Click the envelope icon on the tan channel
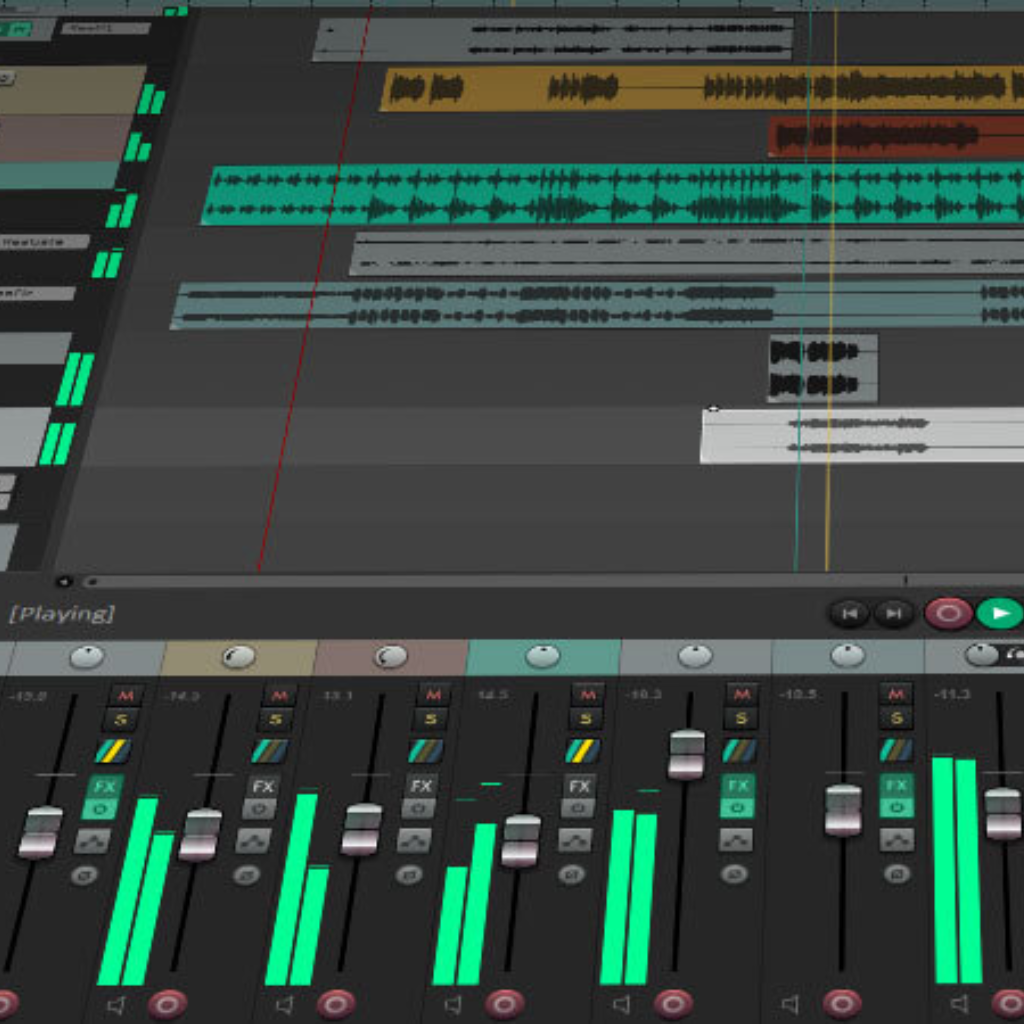The image size is (1024, 1024). click(253, 840)
